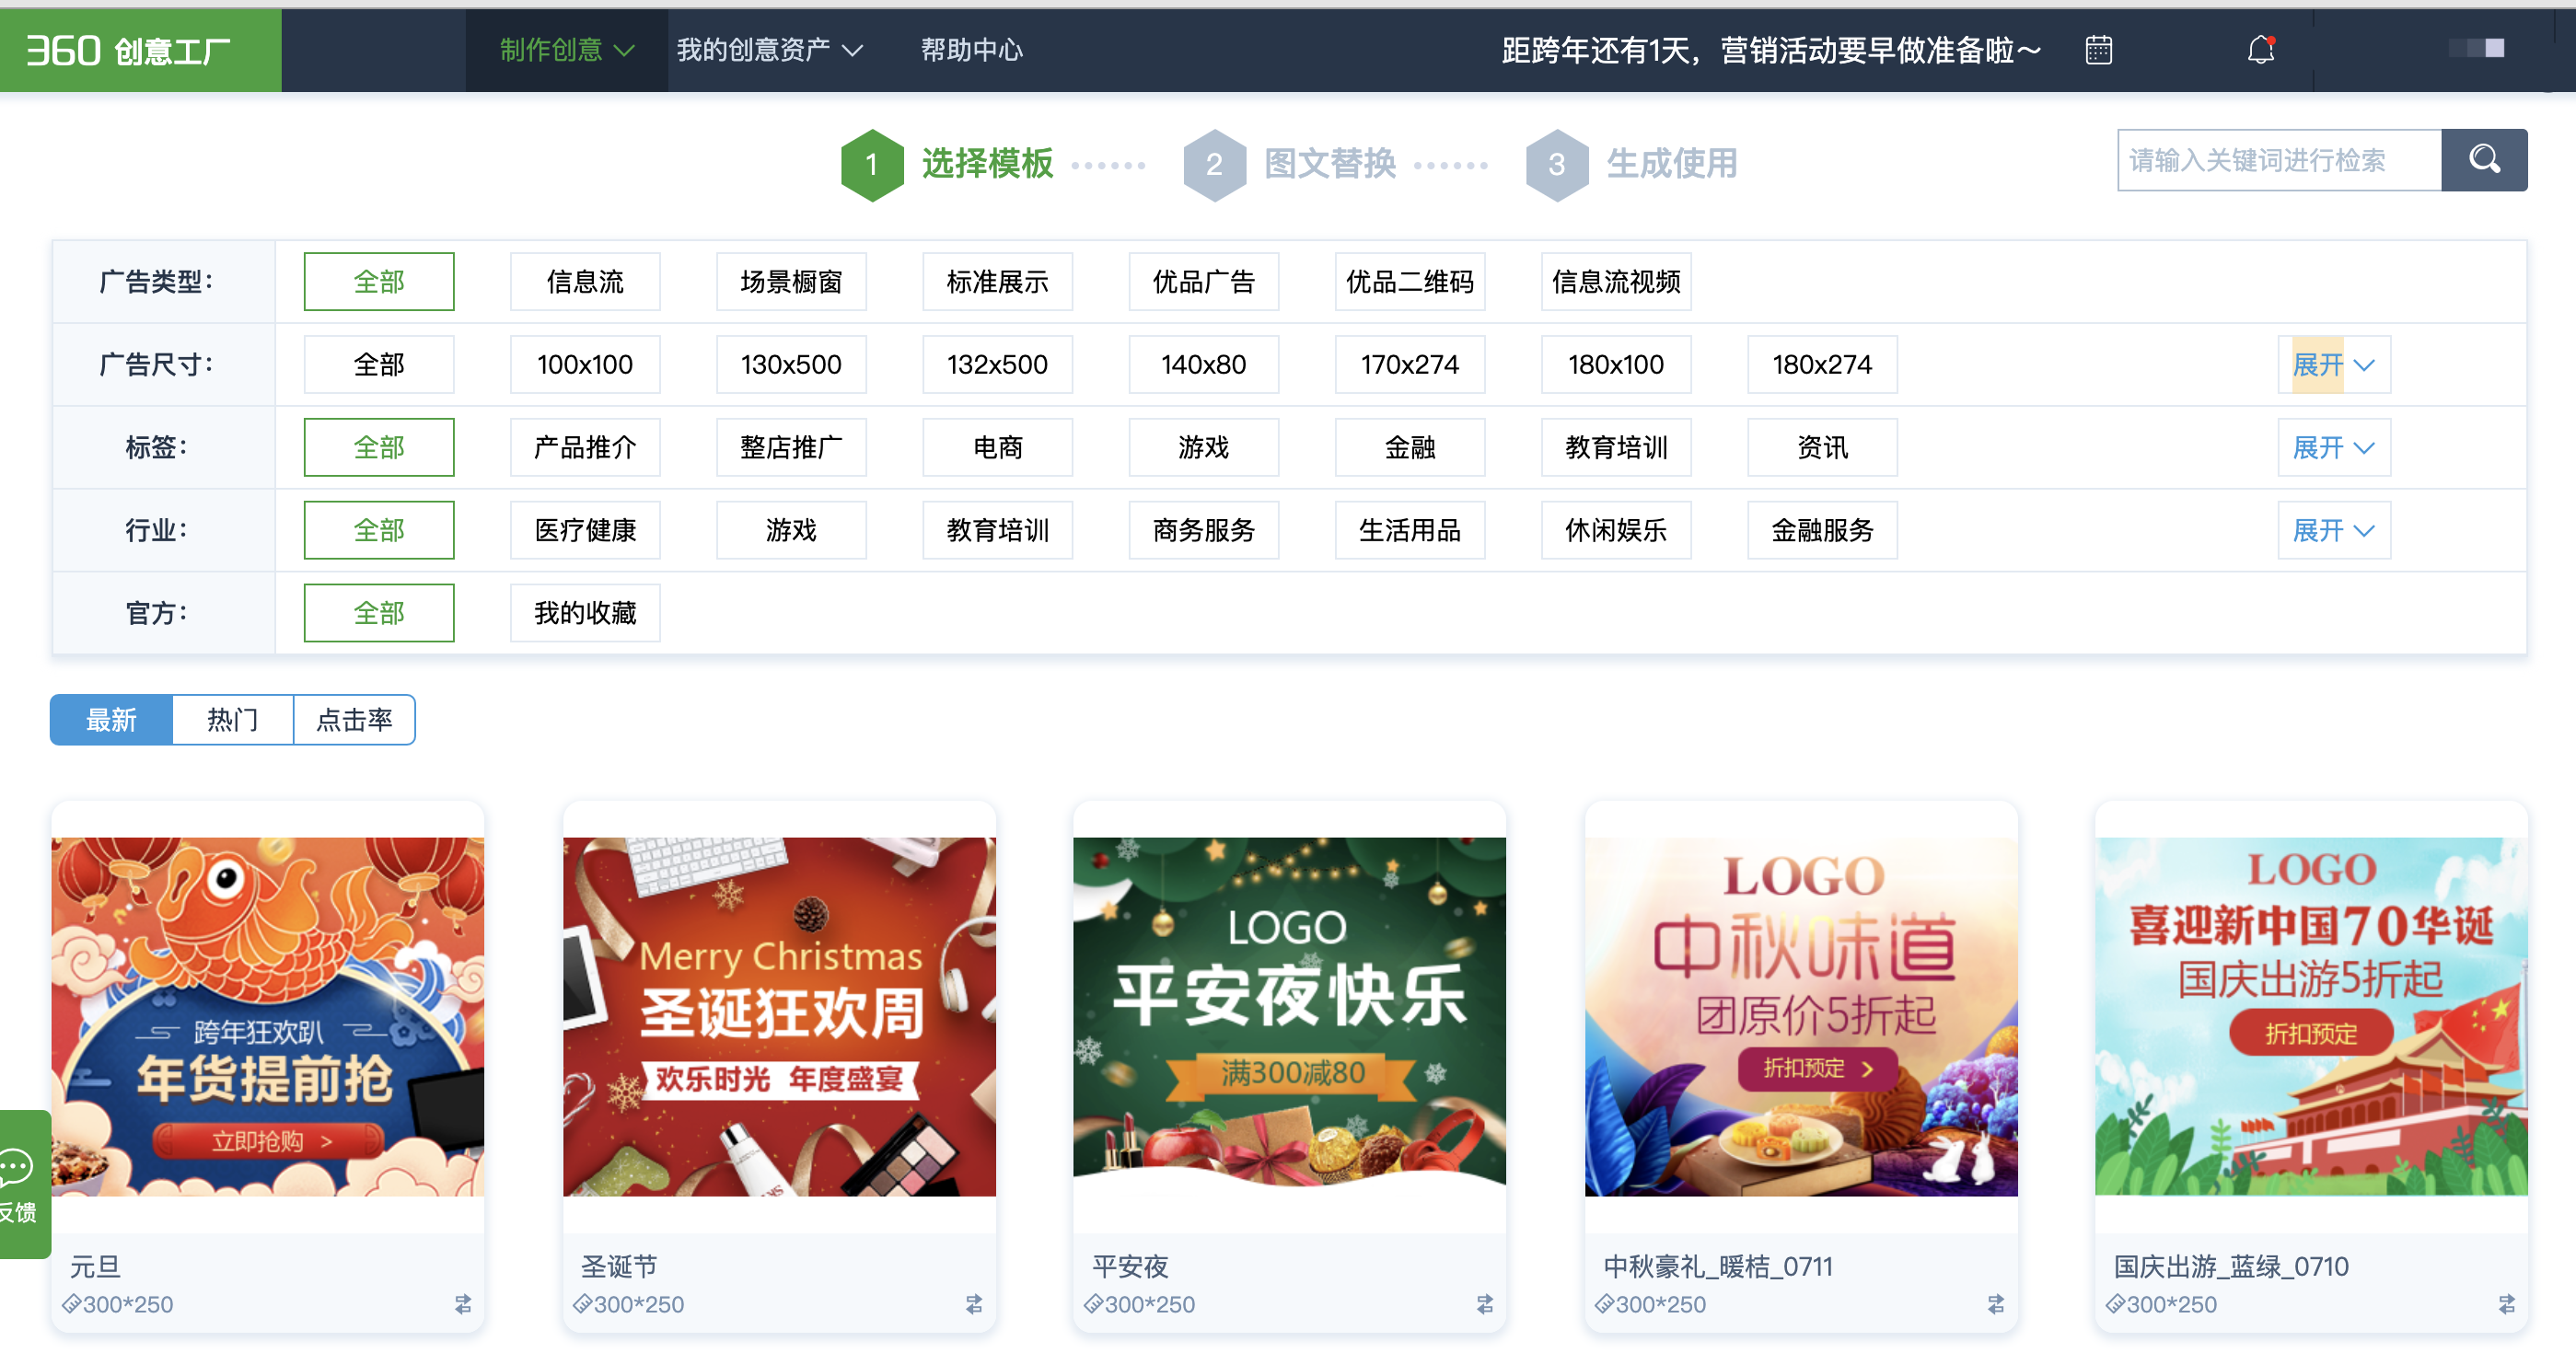This screenshot has width=2576, height=1353.
Task: Filter industry by 休闲娱乐
Action: click(1616, 531)
